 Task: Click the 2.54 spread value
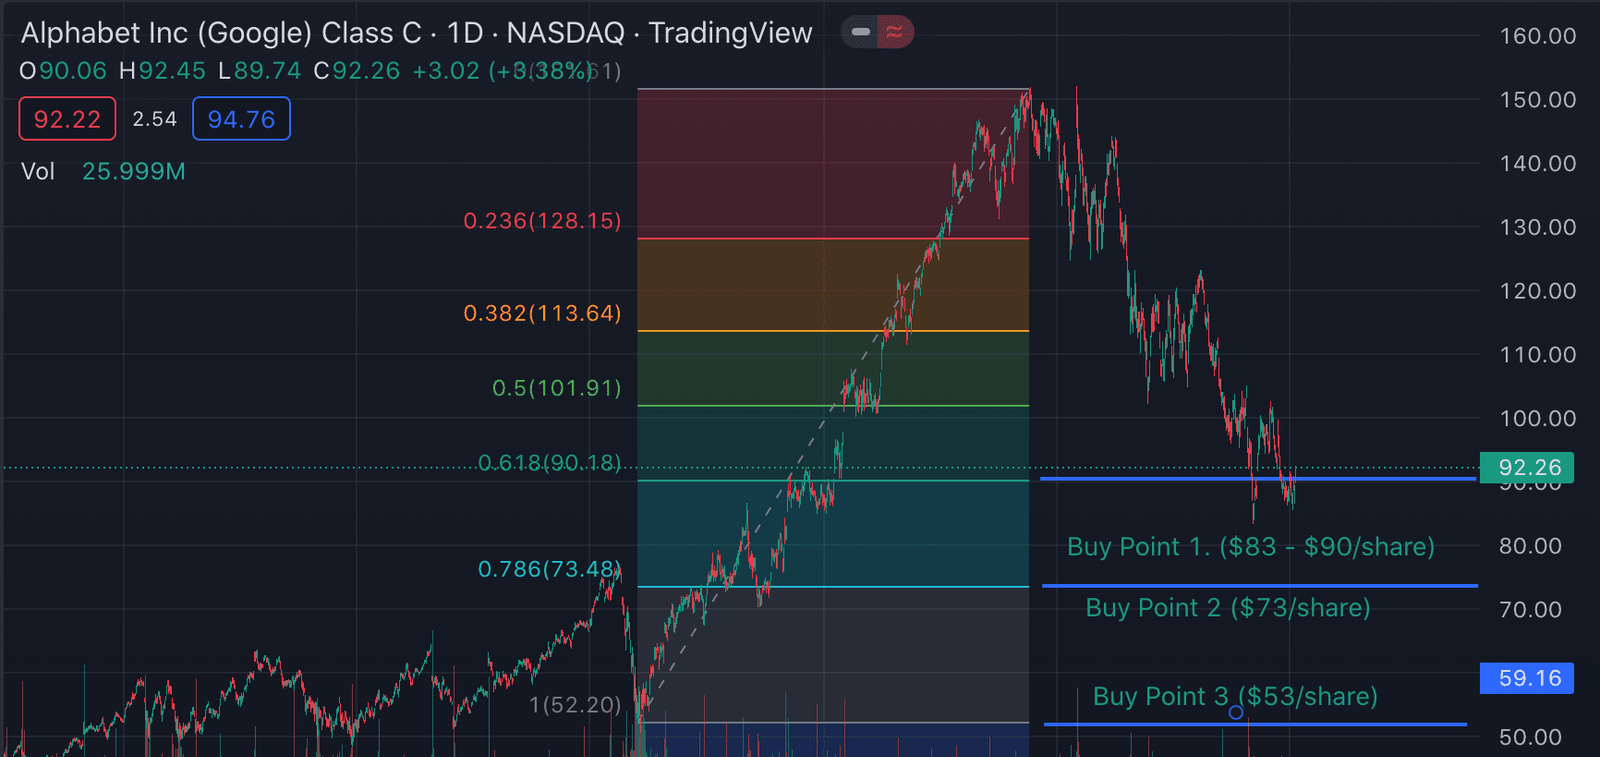click(x=154, y=119)
